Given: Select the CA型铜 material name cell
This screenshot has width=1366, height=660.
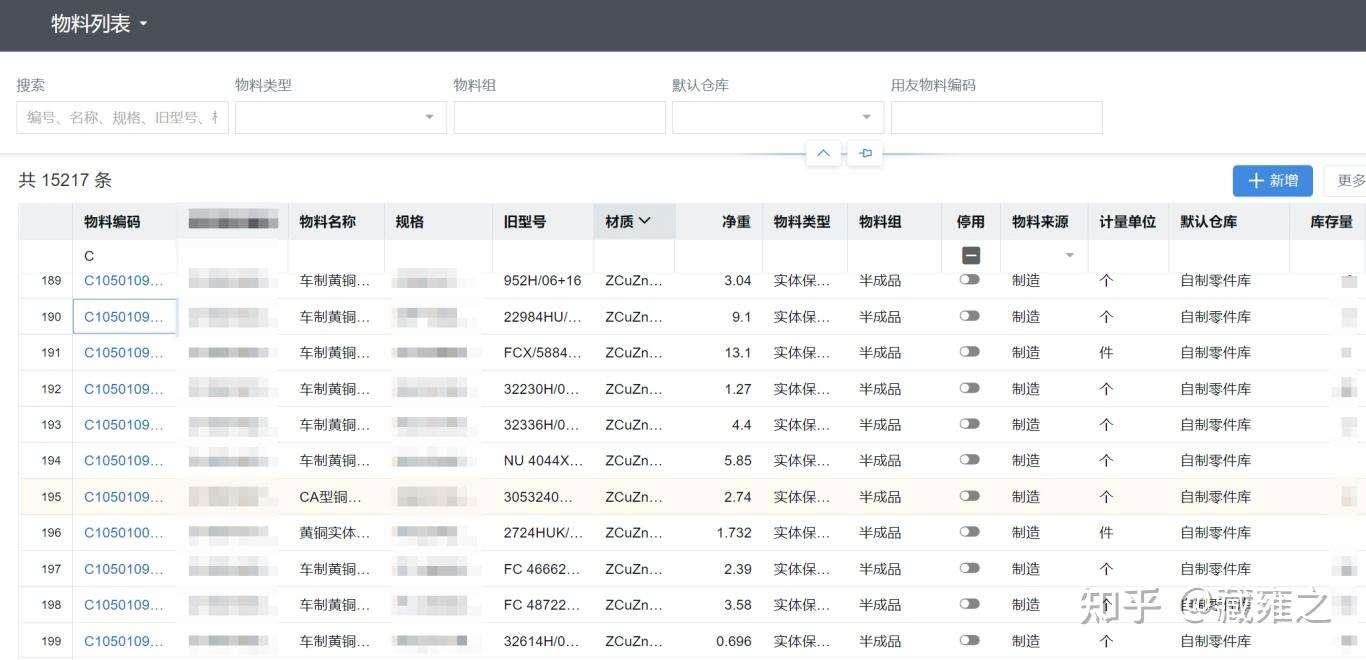Looking at the screenshot, I should [x=336, y=497].
